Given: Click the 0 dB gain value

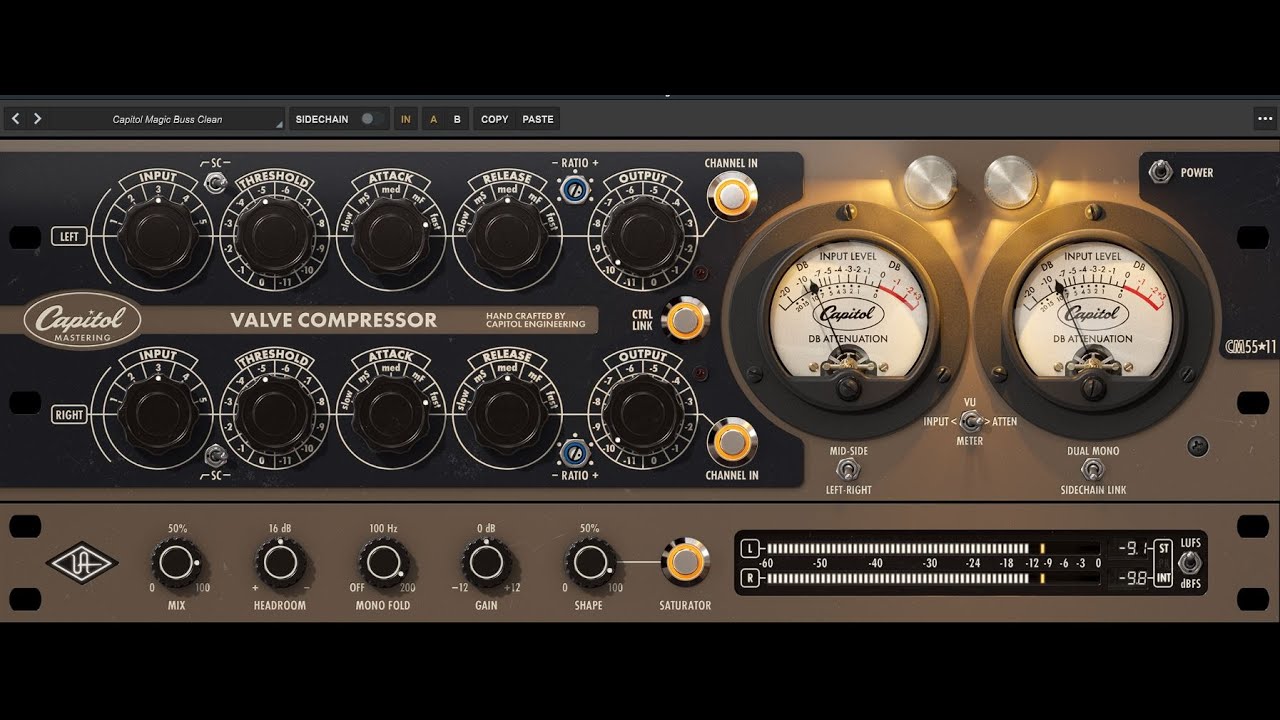Looking at the screenshot, I should 486,528.
